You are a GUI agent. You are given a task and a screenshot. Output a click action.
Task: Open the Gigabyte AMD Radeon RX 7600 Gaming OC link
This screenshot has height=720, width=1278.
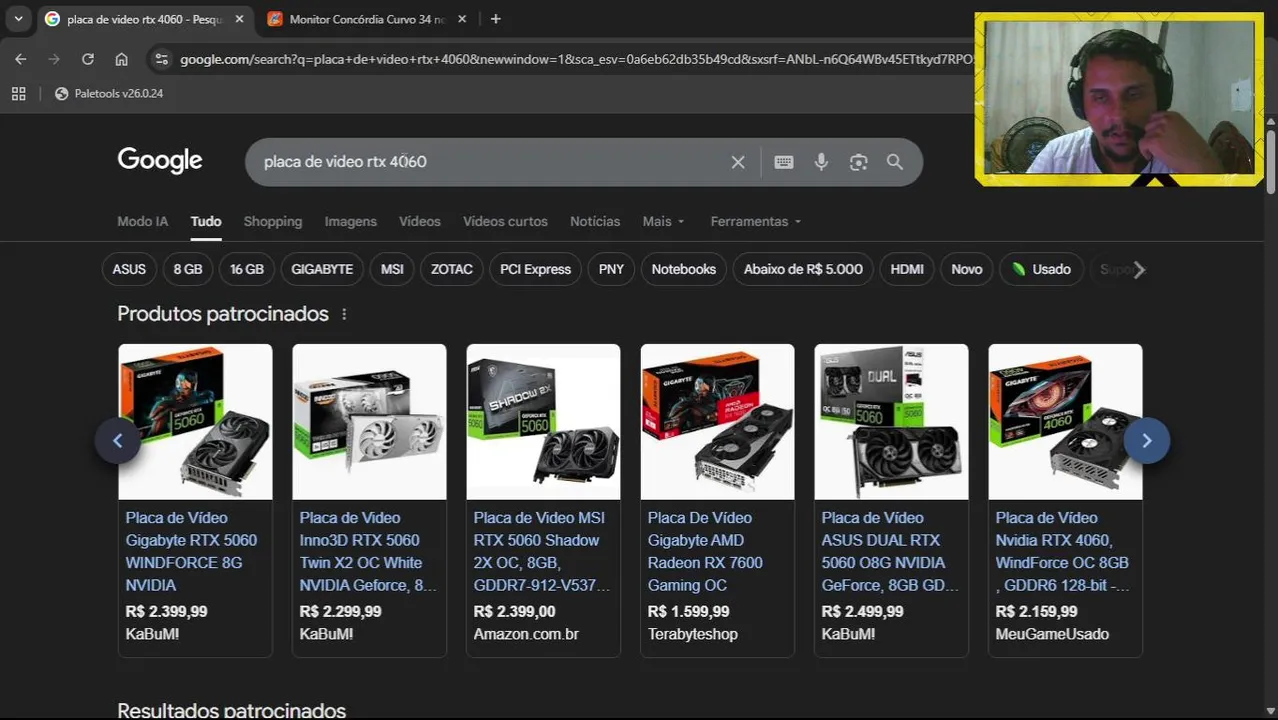(x=705, y=551)
